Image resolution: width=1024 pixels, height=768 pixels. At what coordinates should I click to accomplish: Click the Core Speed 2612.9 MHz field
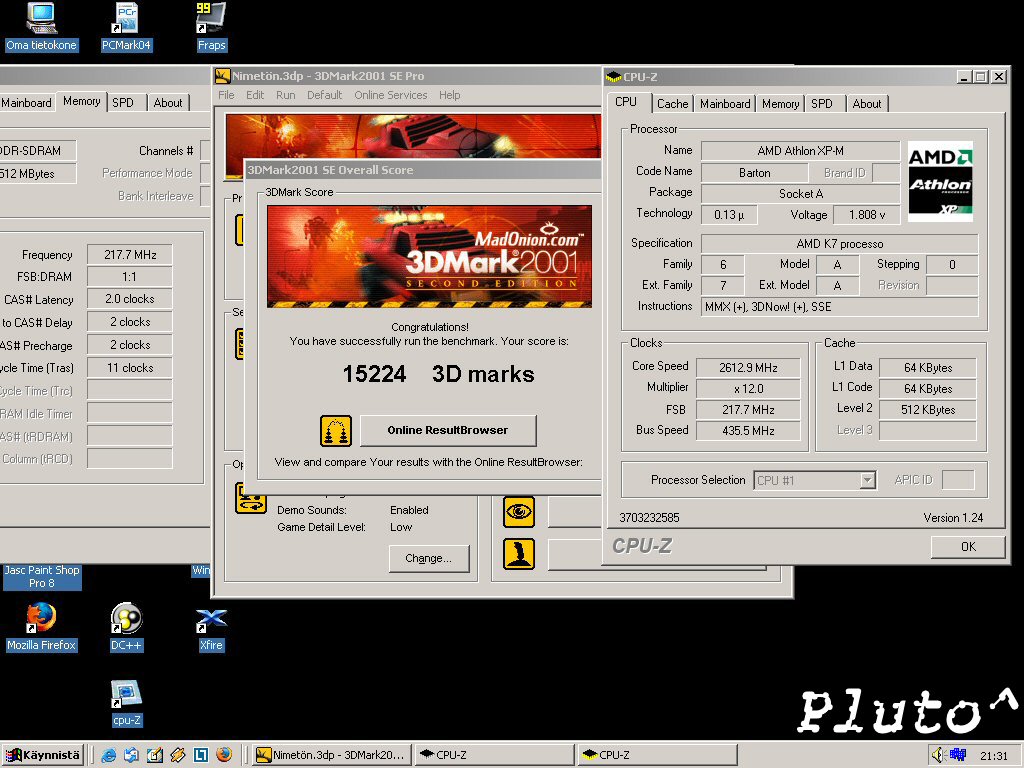748,368
